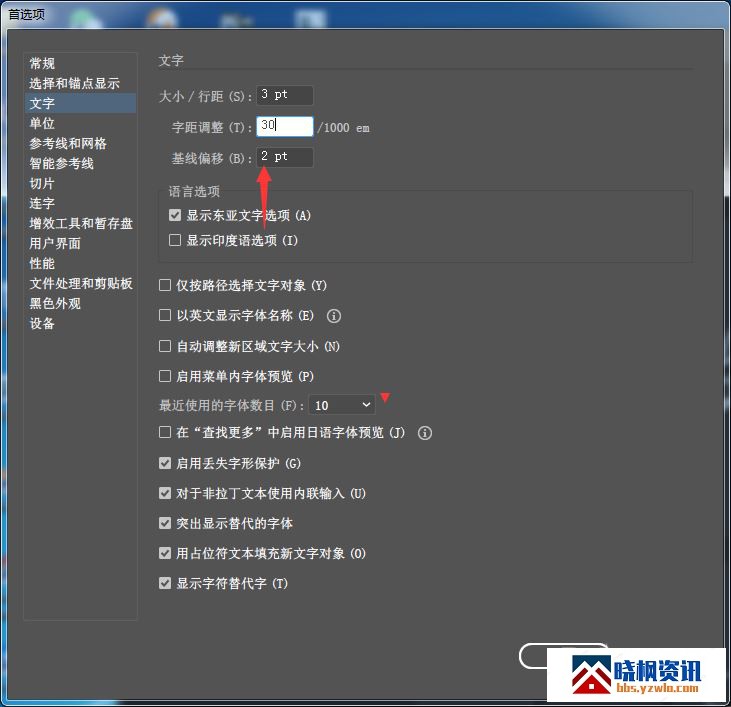The height and width of the screenshot is (707, 731).
Task: Disable 启用丢失字形保护 checkbox
Action: [165, 464]
